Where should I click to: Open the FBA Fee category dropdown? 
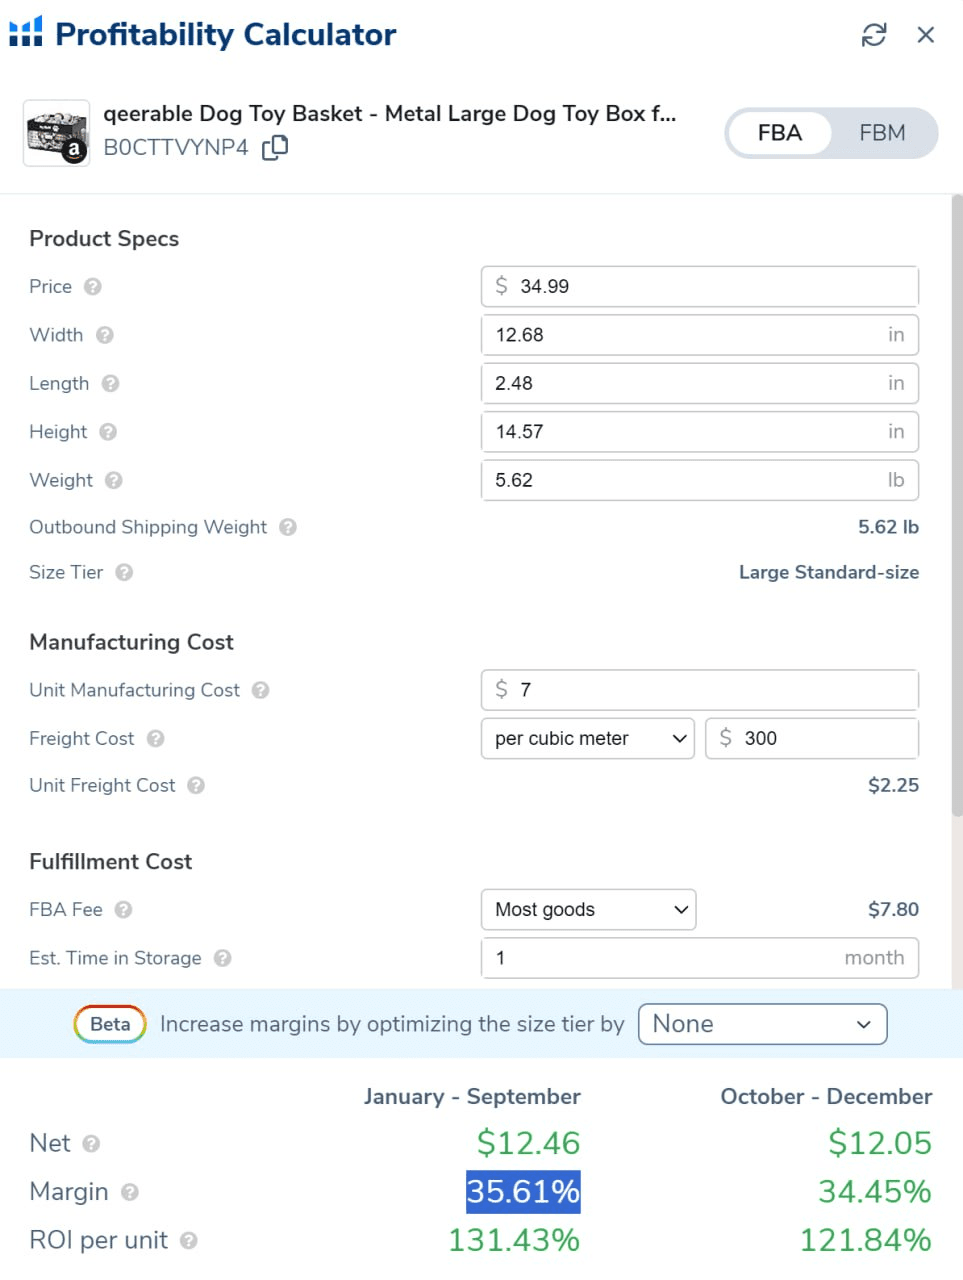(588, 910)
